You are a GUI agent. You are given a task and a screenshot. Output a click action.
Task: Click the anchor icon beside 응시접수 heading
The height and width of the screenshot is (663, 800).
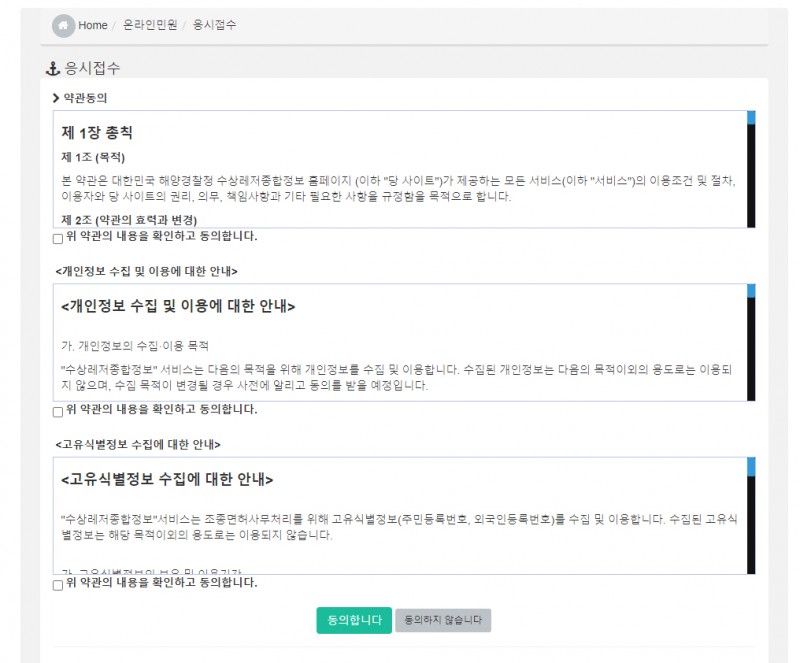pyautogui.click(x=54, y=69)
